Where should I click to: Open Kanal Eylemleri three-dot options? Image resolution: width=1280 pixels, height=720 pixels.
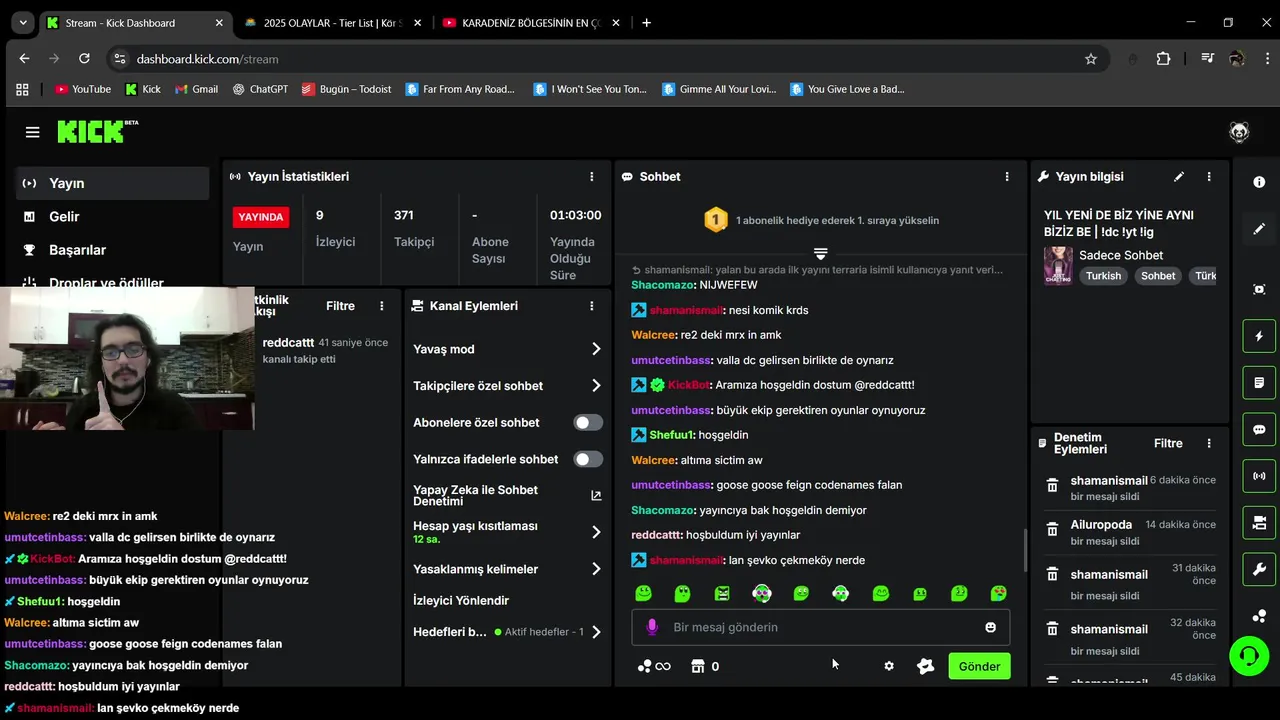pos(592,306)
